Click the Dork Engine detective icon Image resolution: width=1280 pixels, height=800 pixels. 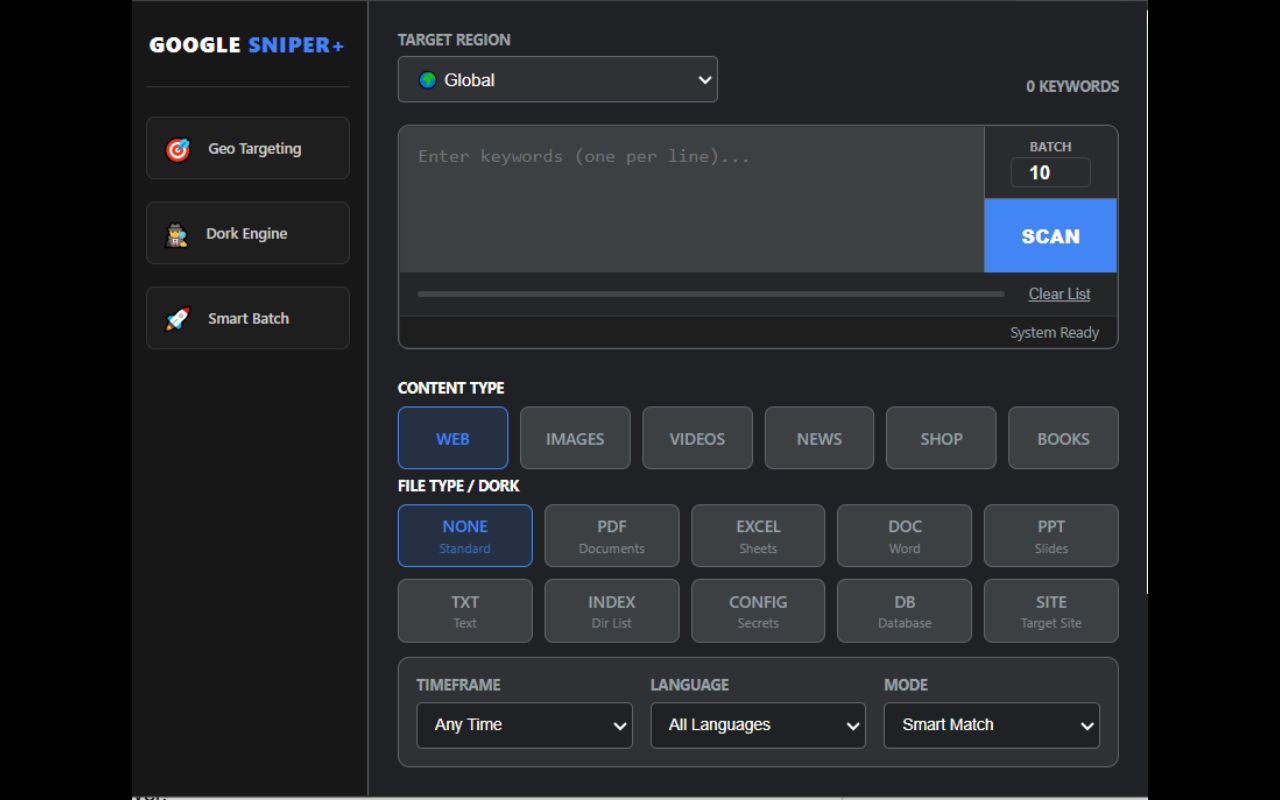coord(177,234)
